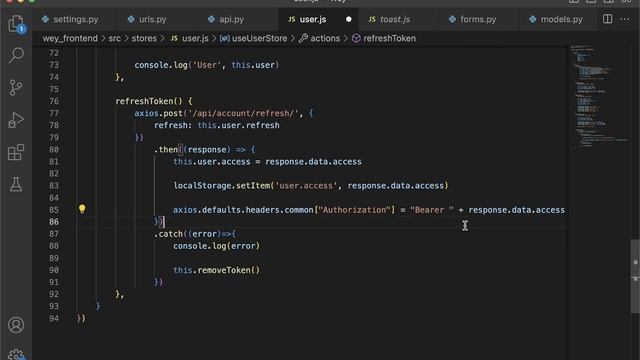The width and height of the screenshot is (640, 360).
Task: Click useUserStore in the breadcrumb
Action: (x=254, y=38)
